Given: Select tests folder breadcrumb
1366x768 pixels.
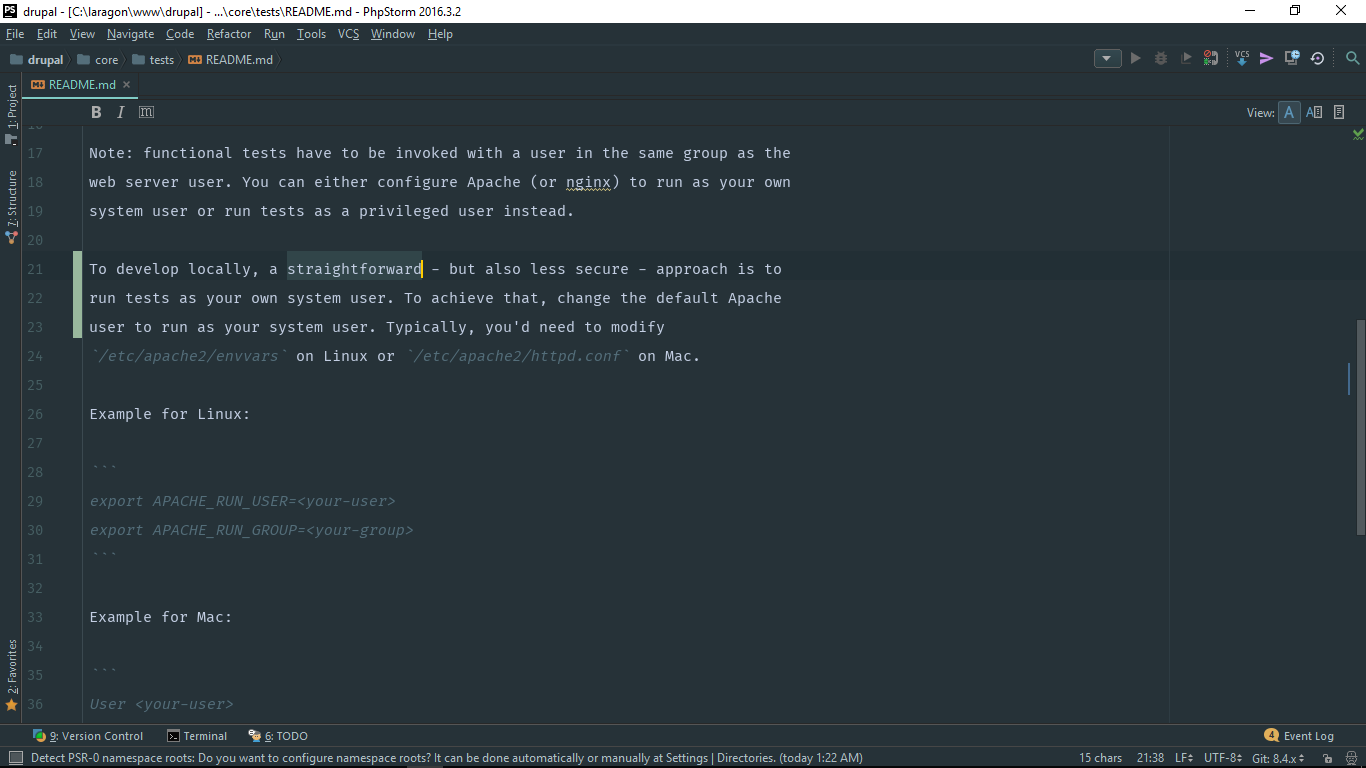Looking at the screenshot, I should point(153,60).
